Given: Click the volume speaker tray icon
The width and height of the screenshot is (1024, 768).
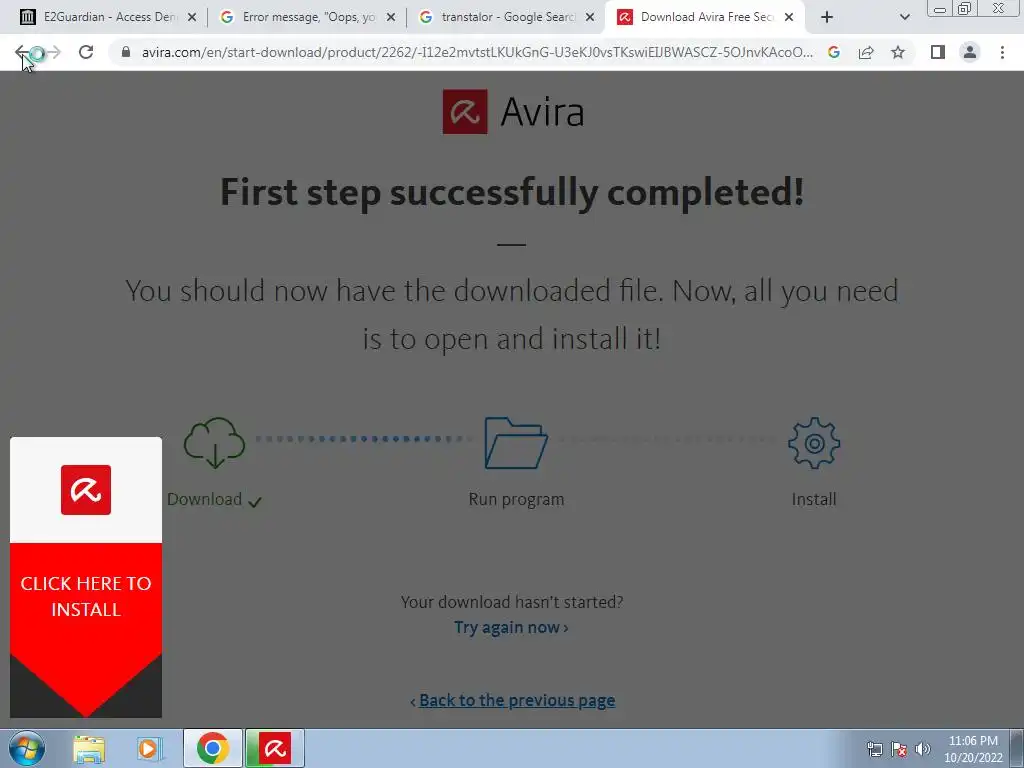Looking at the screenshot, I should [x=922, y=749].
